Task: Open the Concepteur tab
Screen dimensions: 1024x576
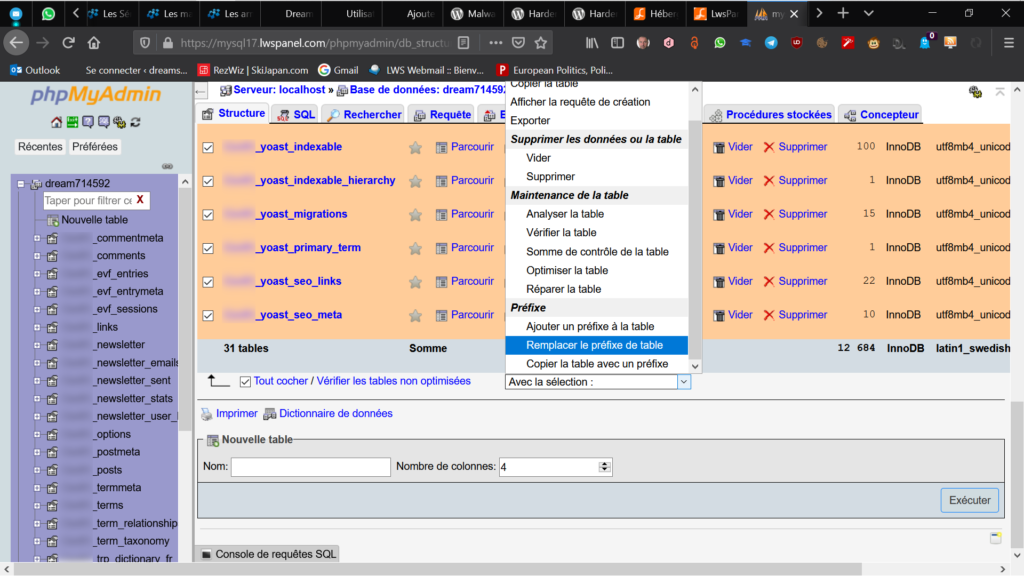Action: [x=880, y=114]
